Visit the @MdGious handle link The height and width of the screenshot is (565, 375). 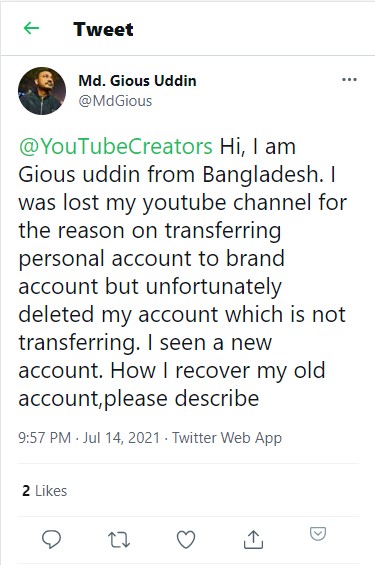coord(115,101)
